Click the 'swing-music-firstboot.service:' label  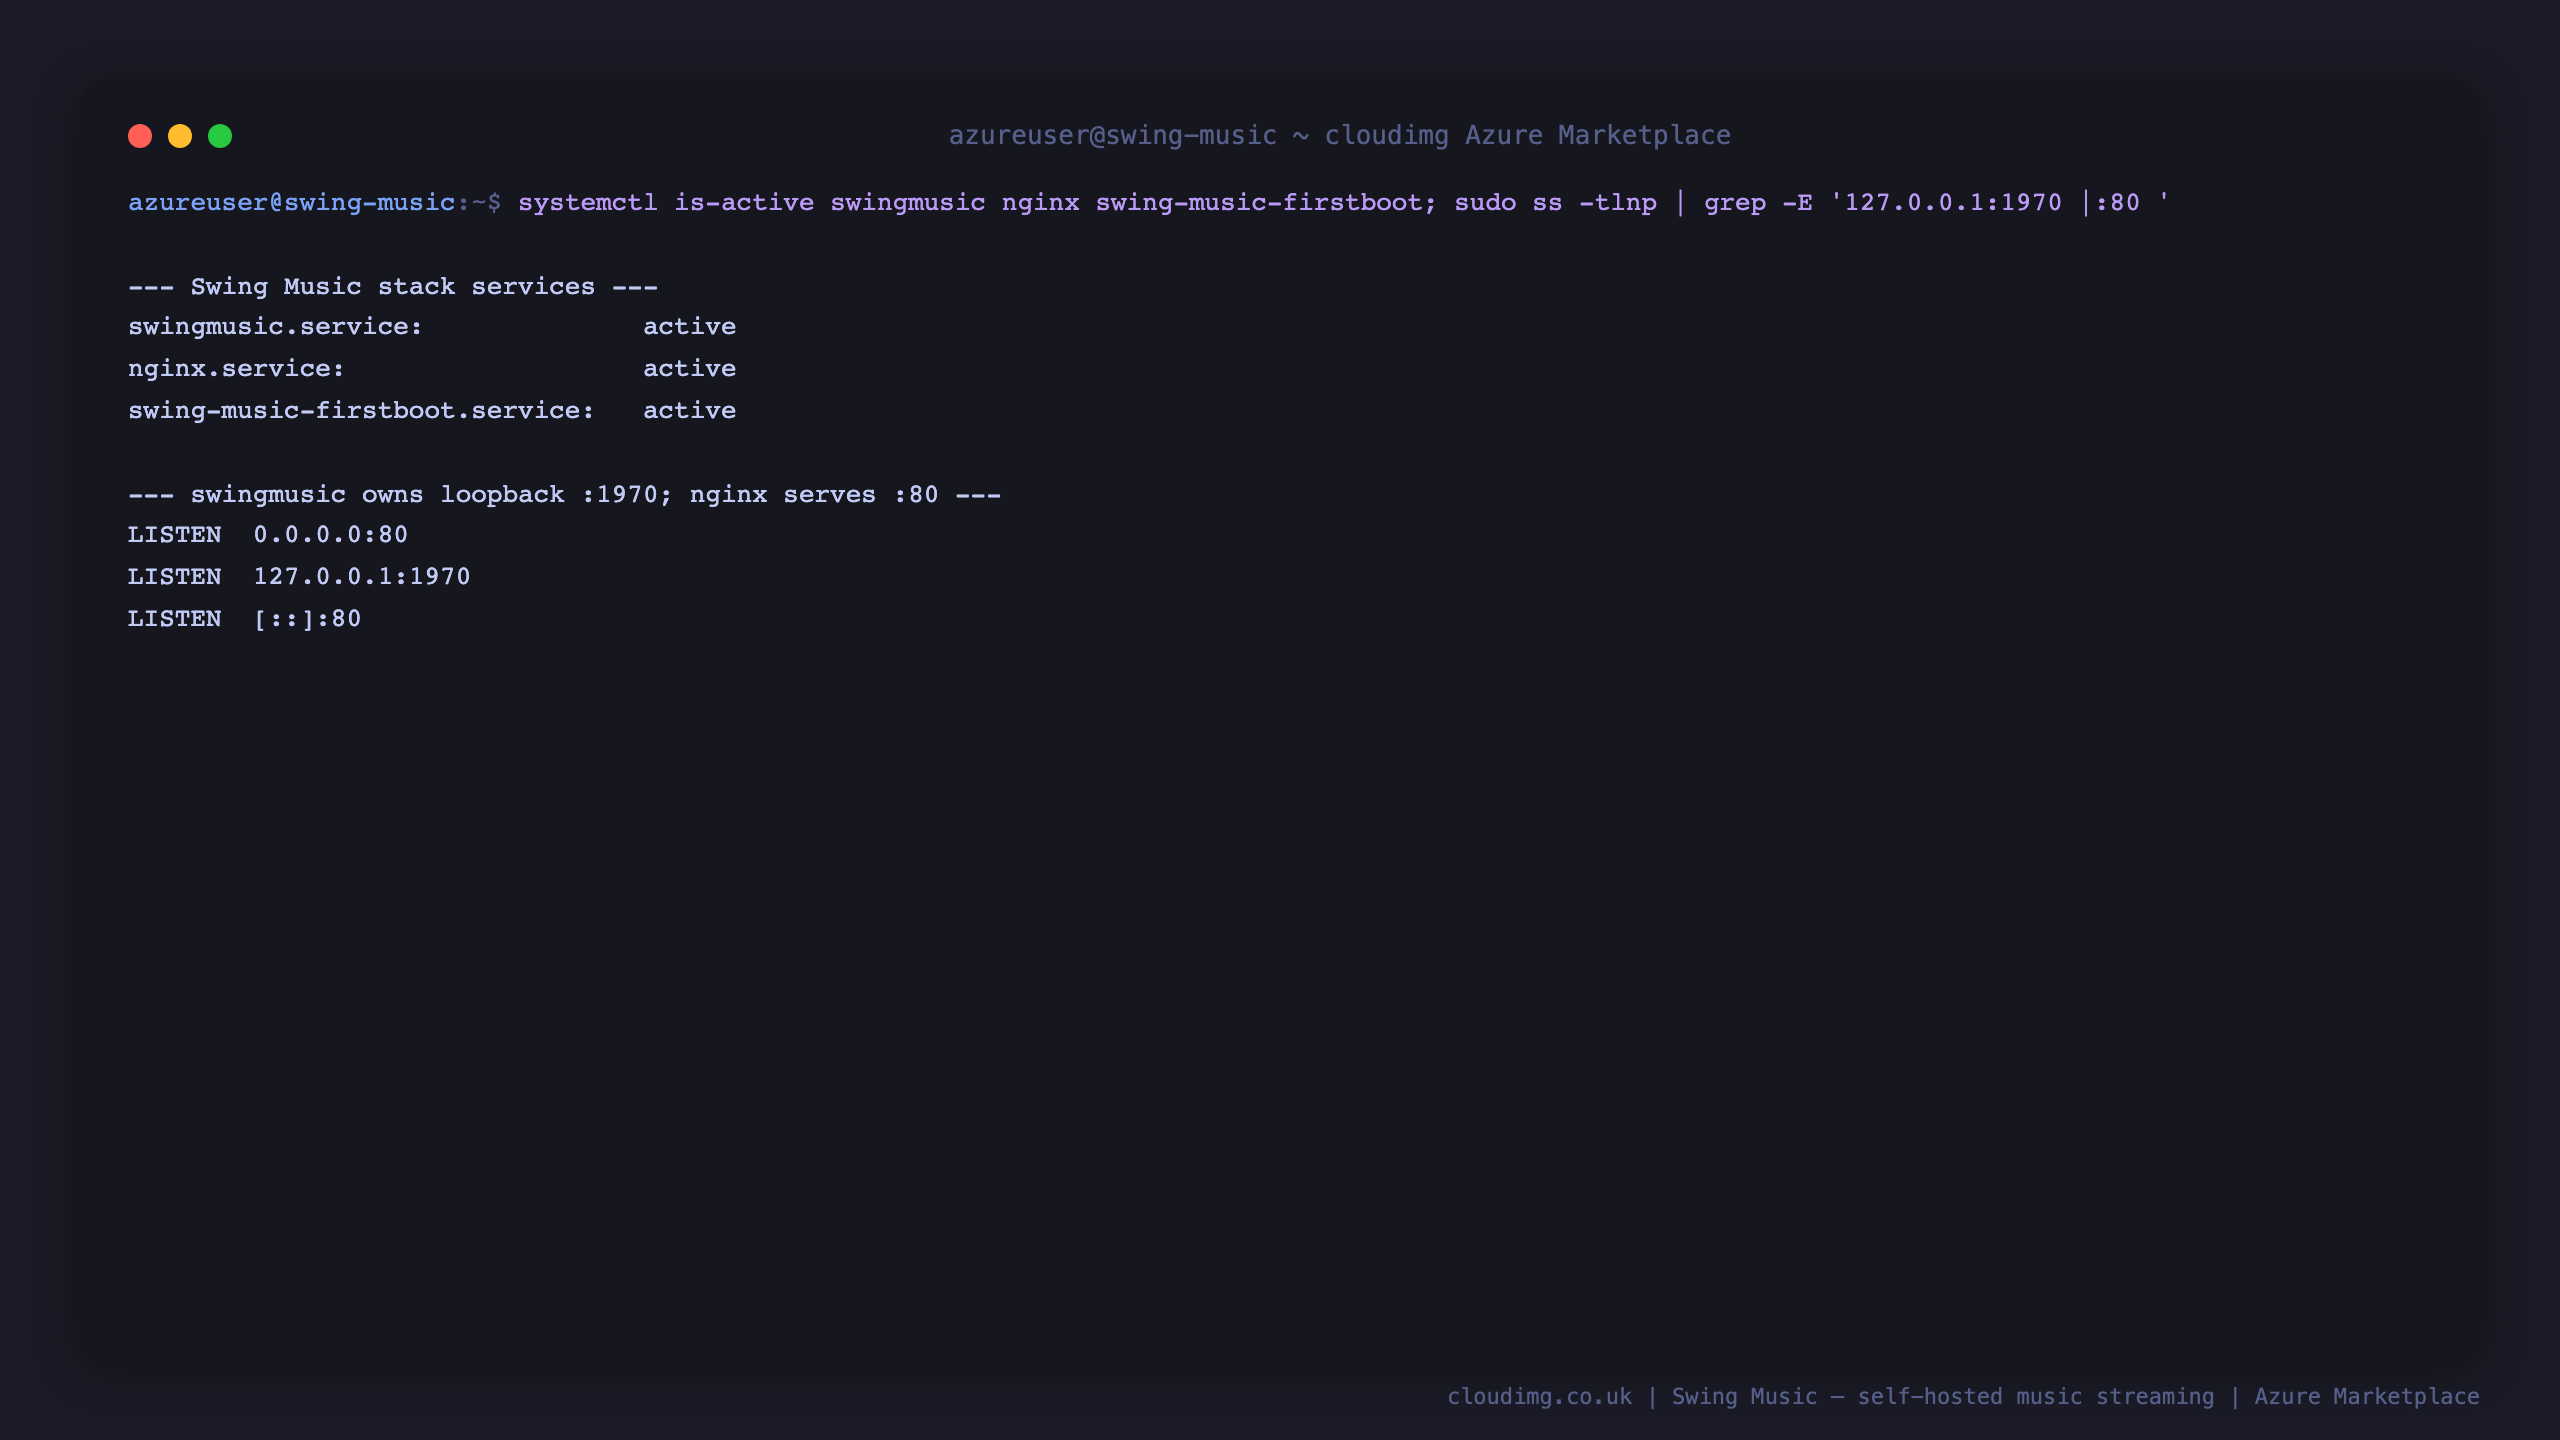[361, 411]
